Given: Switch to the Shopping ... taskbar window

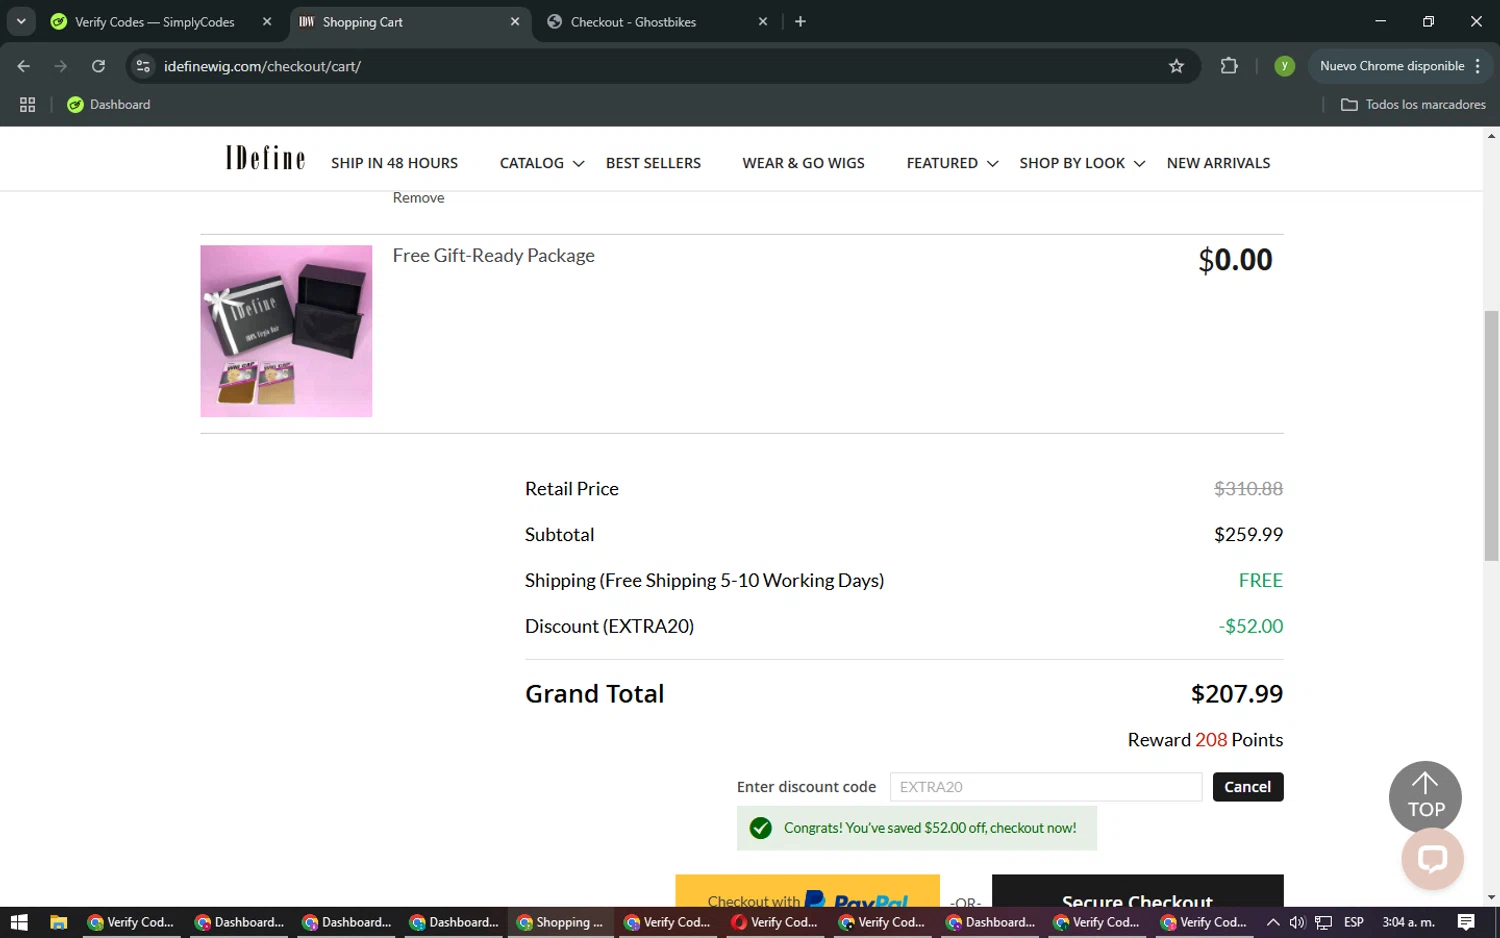Looking at the screenshot, I should point(560,922).
